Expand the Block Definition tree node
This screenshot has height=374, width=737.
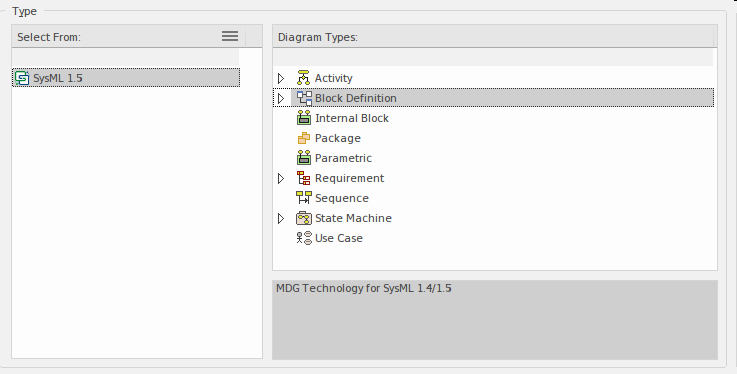[x=281, y=98]
